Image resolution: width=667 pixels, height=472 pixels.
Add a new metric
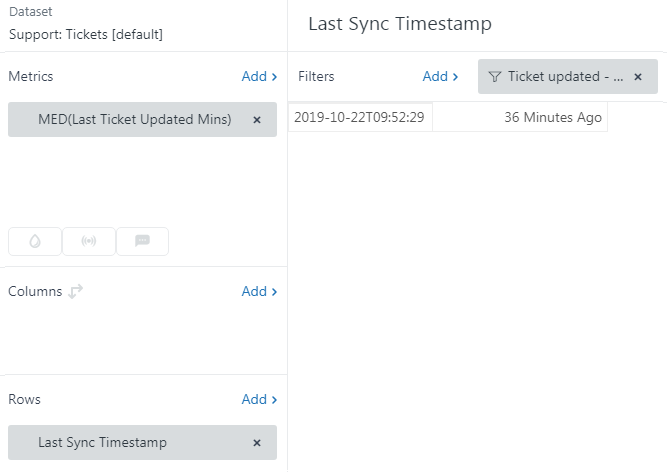click(x=259, y=76)
